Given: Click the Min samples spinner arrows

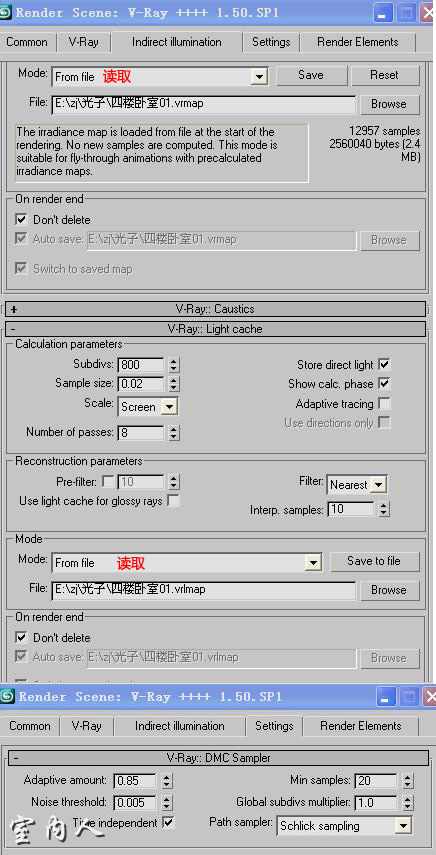Looking at the screenshot, I should (x=408, y=781).
